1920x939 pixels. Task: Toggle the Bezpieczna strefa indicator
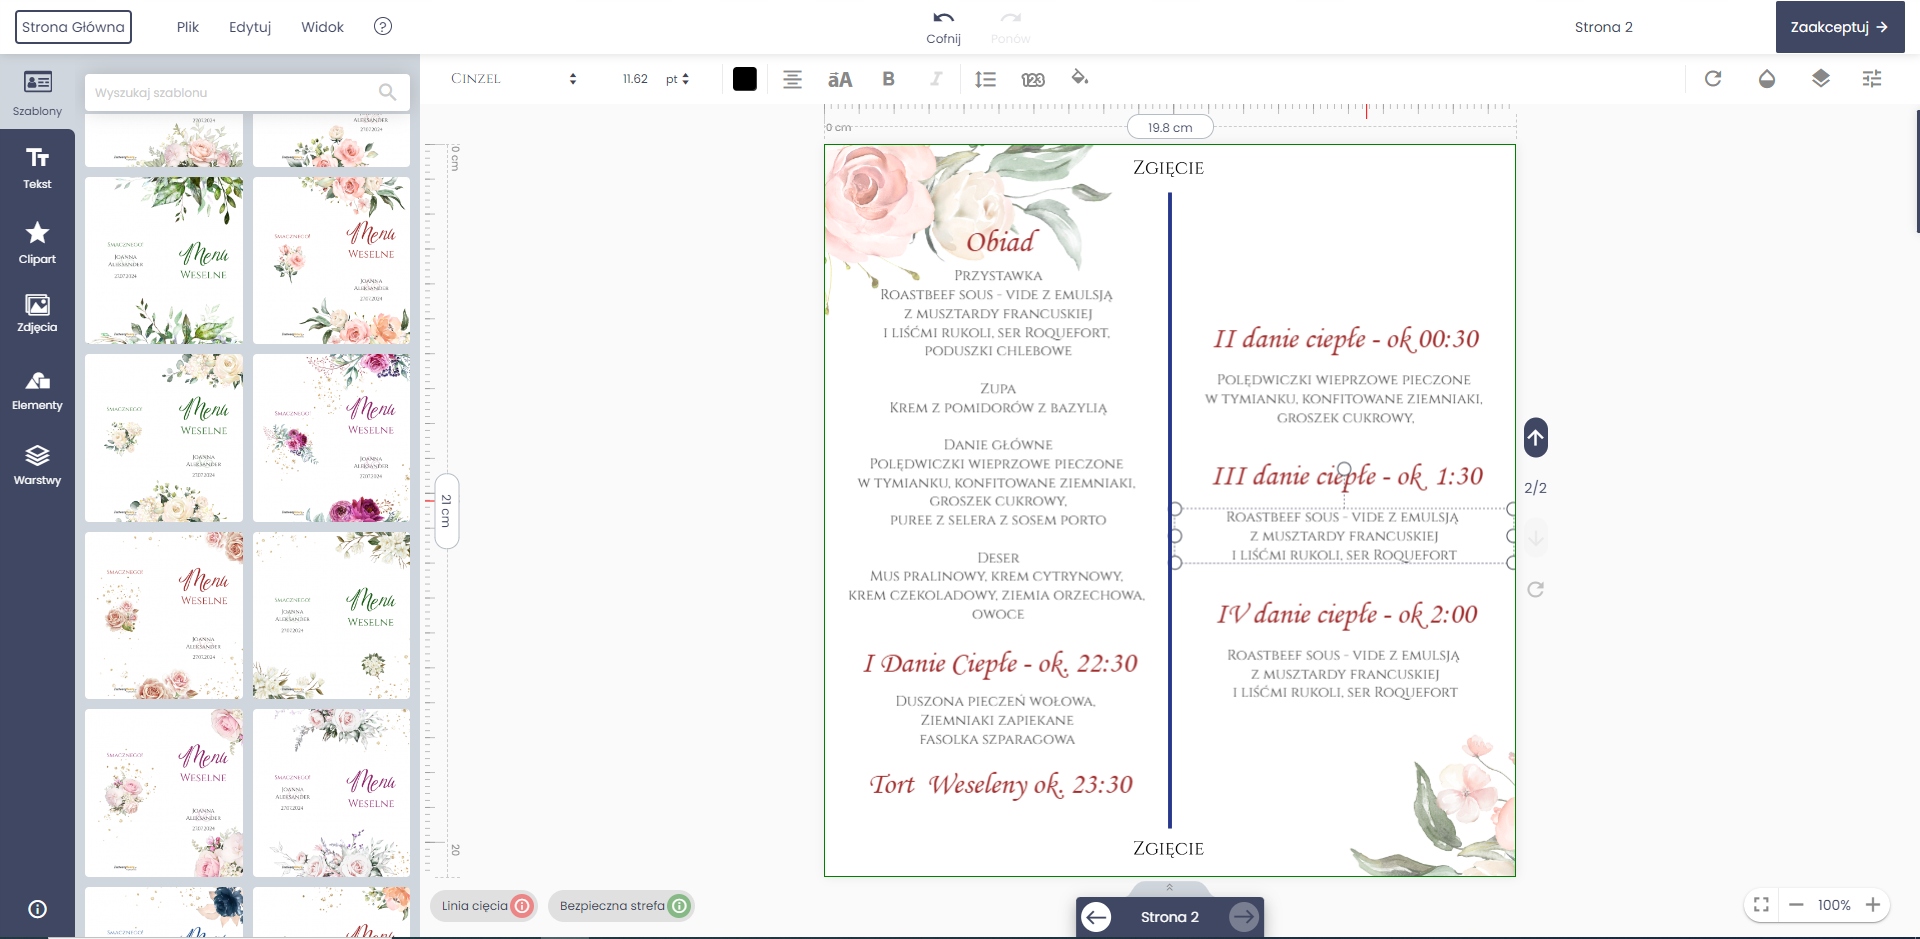point(621,906)
